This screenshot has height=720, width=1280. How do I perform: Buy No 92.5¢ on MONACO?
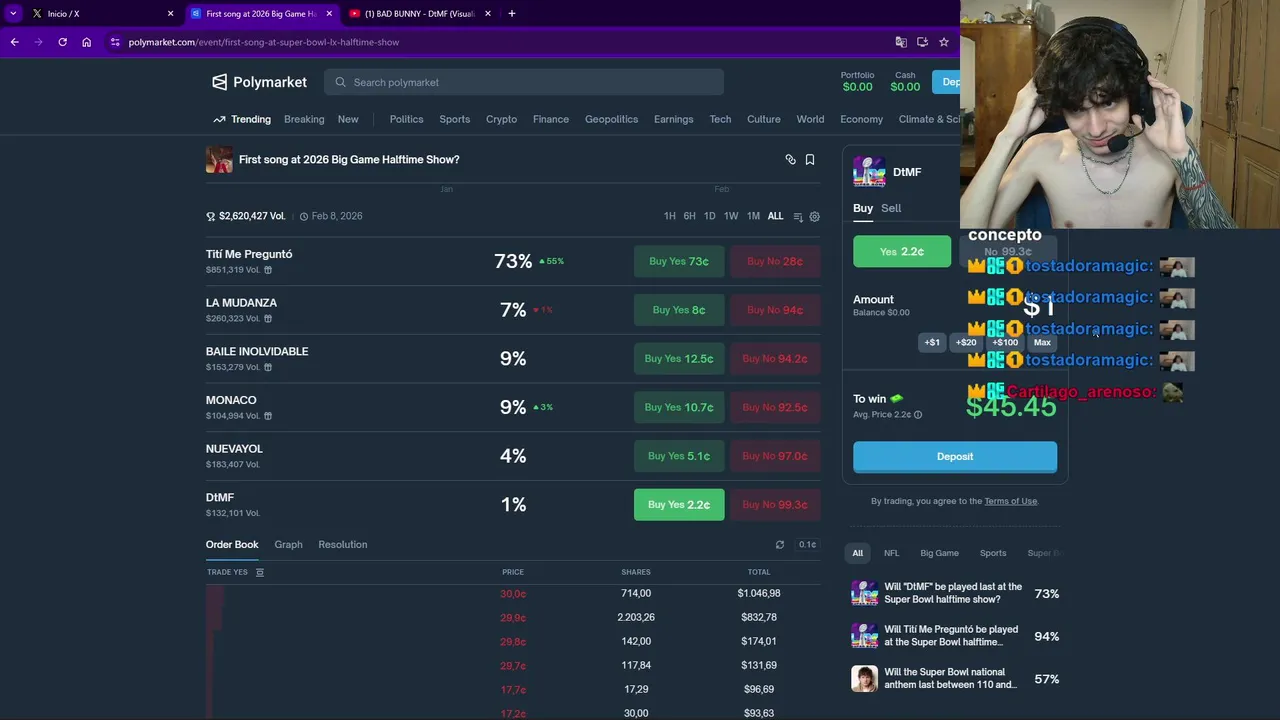click(773, 407)
